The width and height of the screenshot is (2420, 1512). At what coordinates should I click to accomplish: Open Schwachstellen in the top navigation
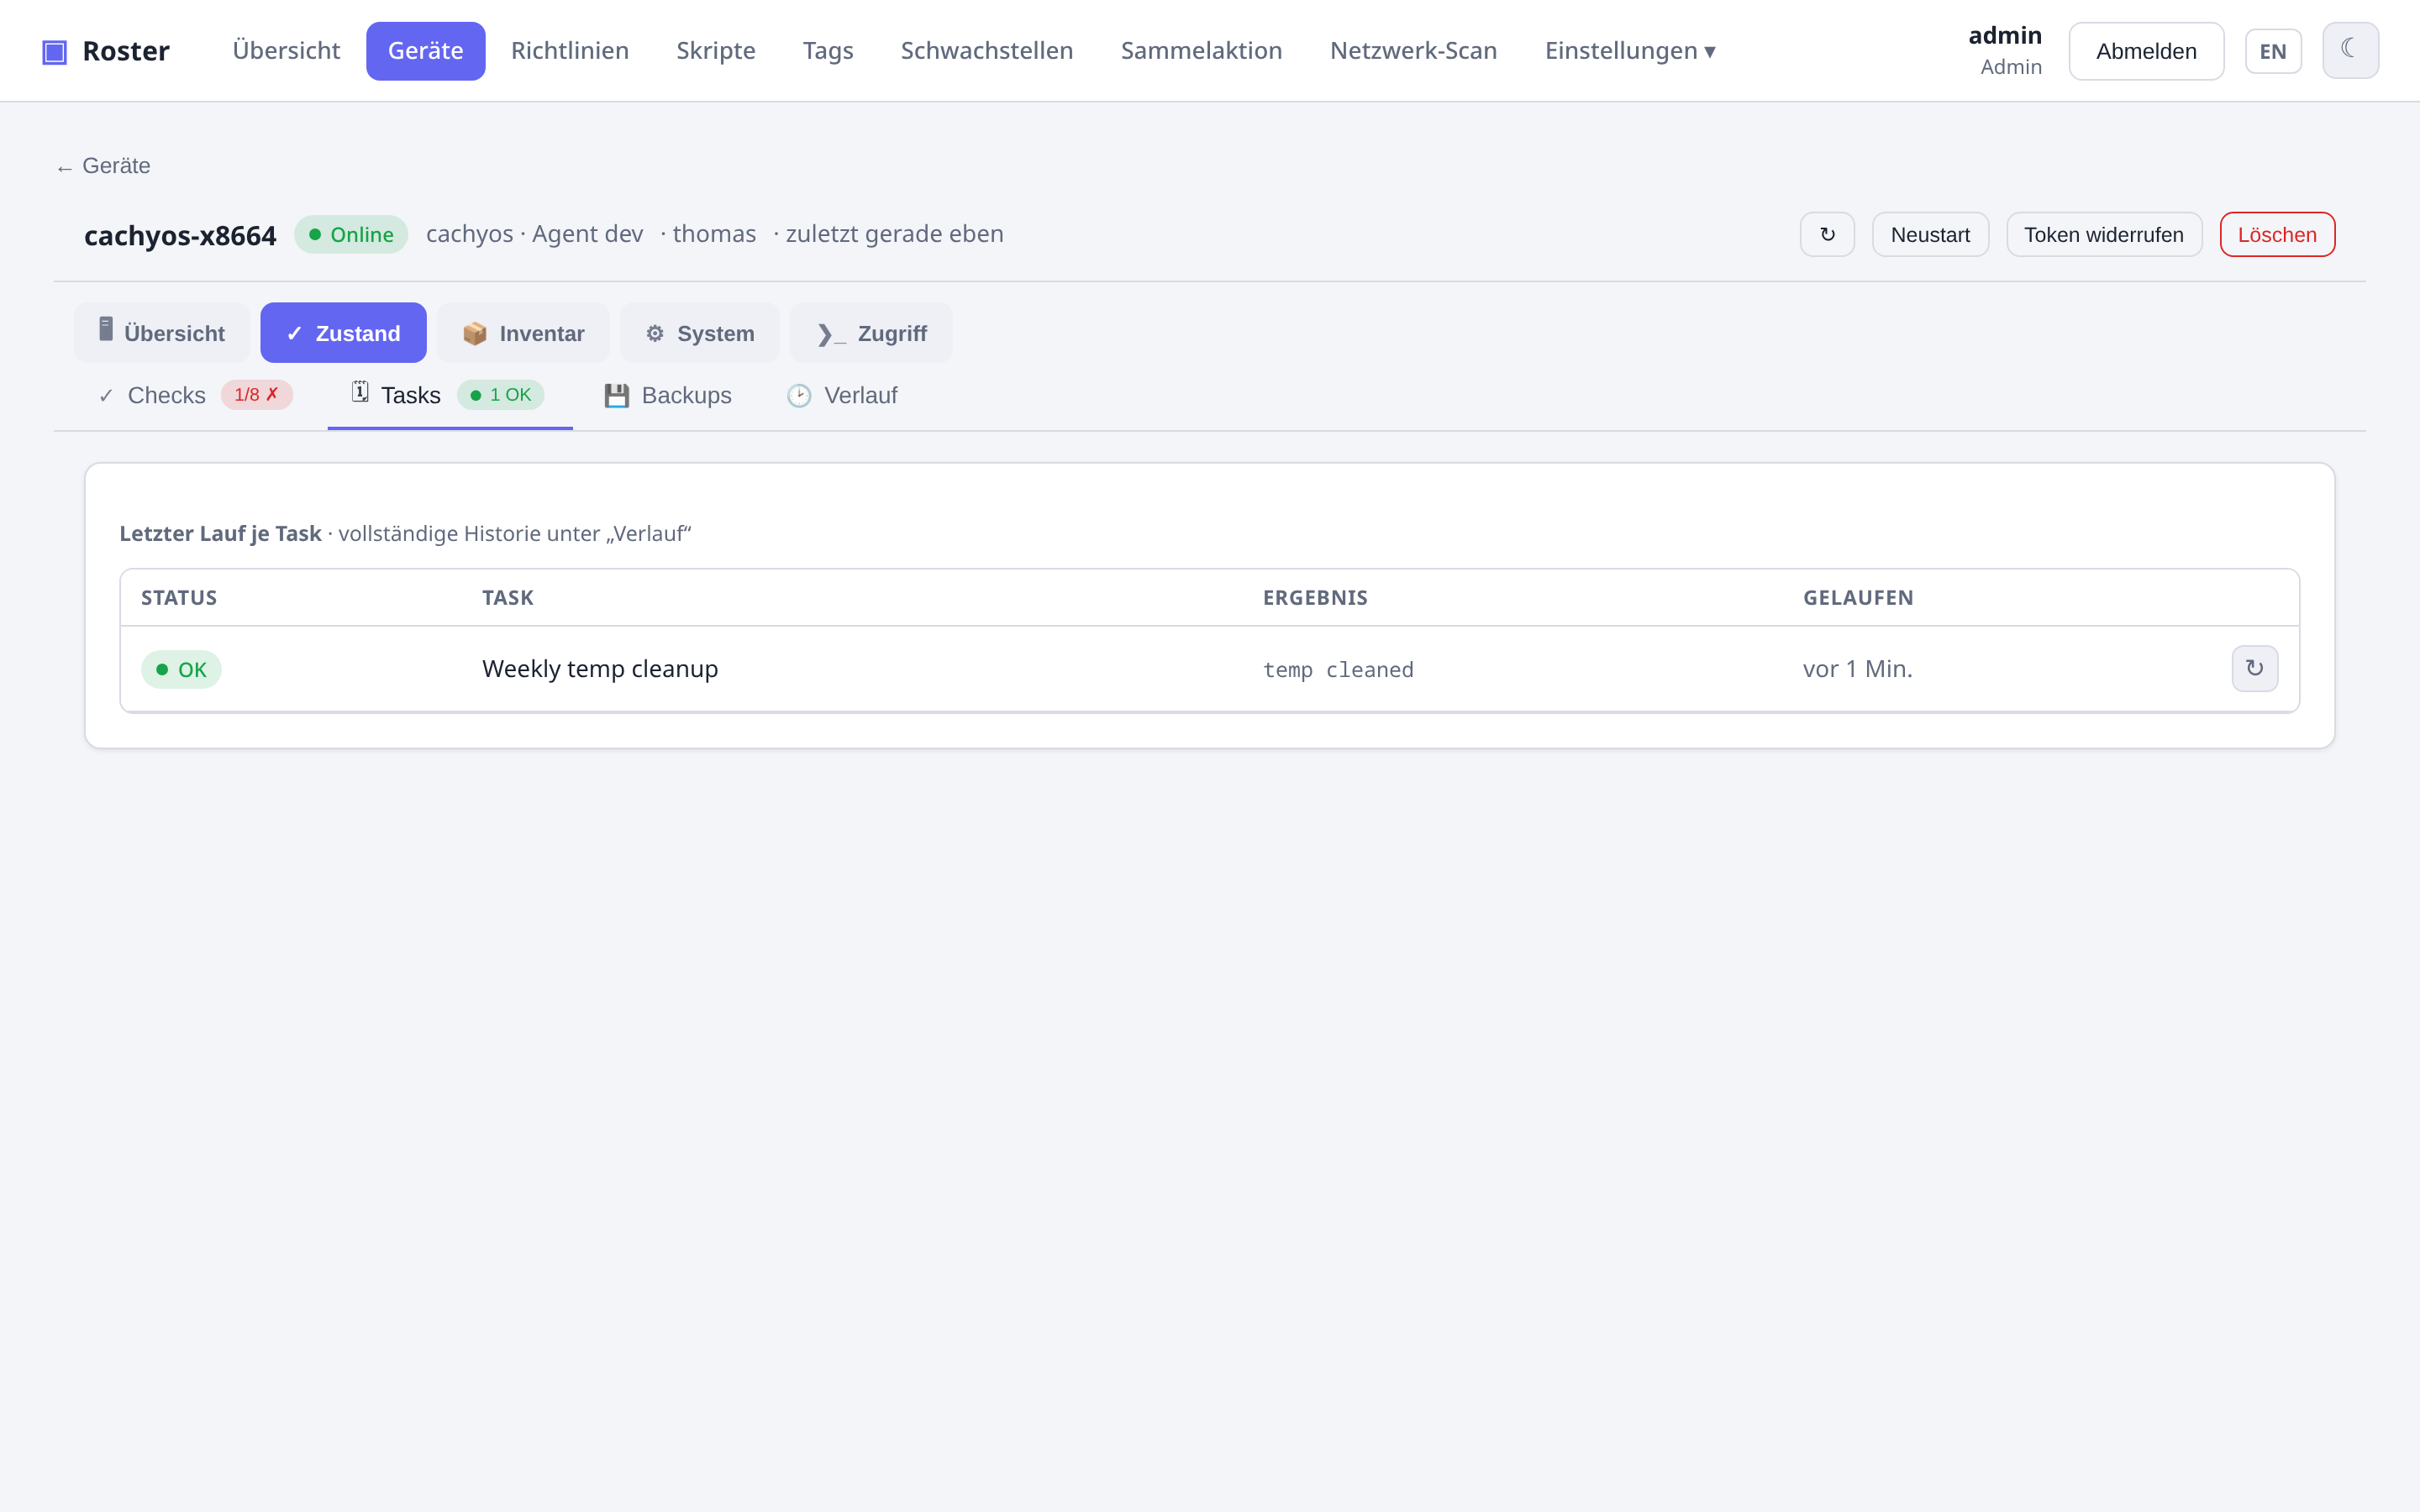tap(986, 51)
